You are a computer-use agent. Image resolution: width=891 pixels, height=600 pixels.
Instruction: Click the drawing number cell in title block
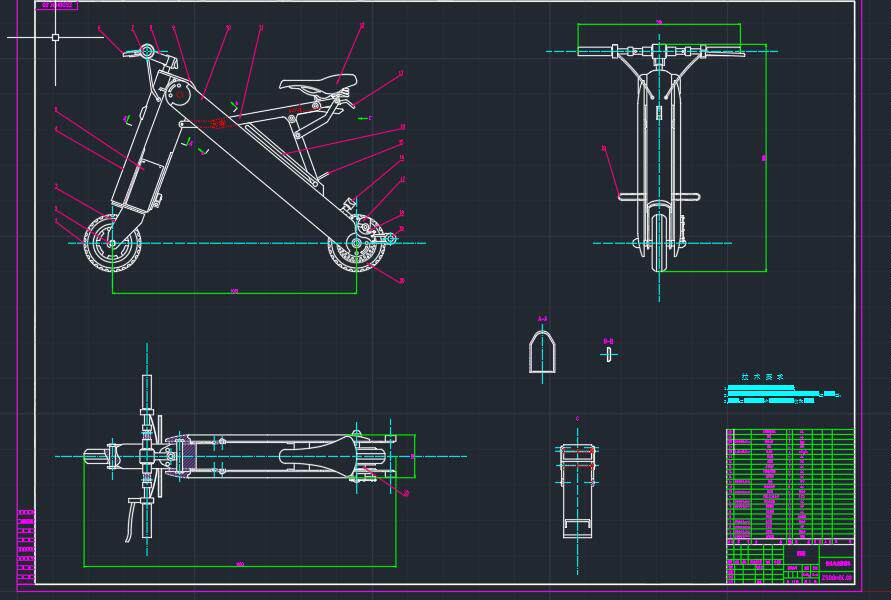[x=837, y=578]
